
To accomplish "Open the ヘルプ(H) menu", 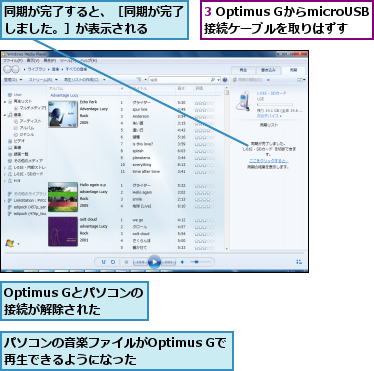I will pos(88,61).
